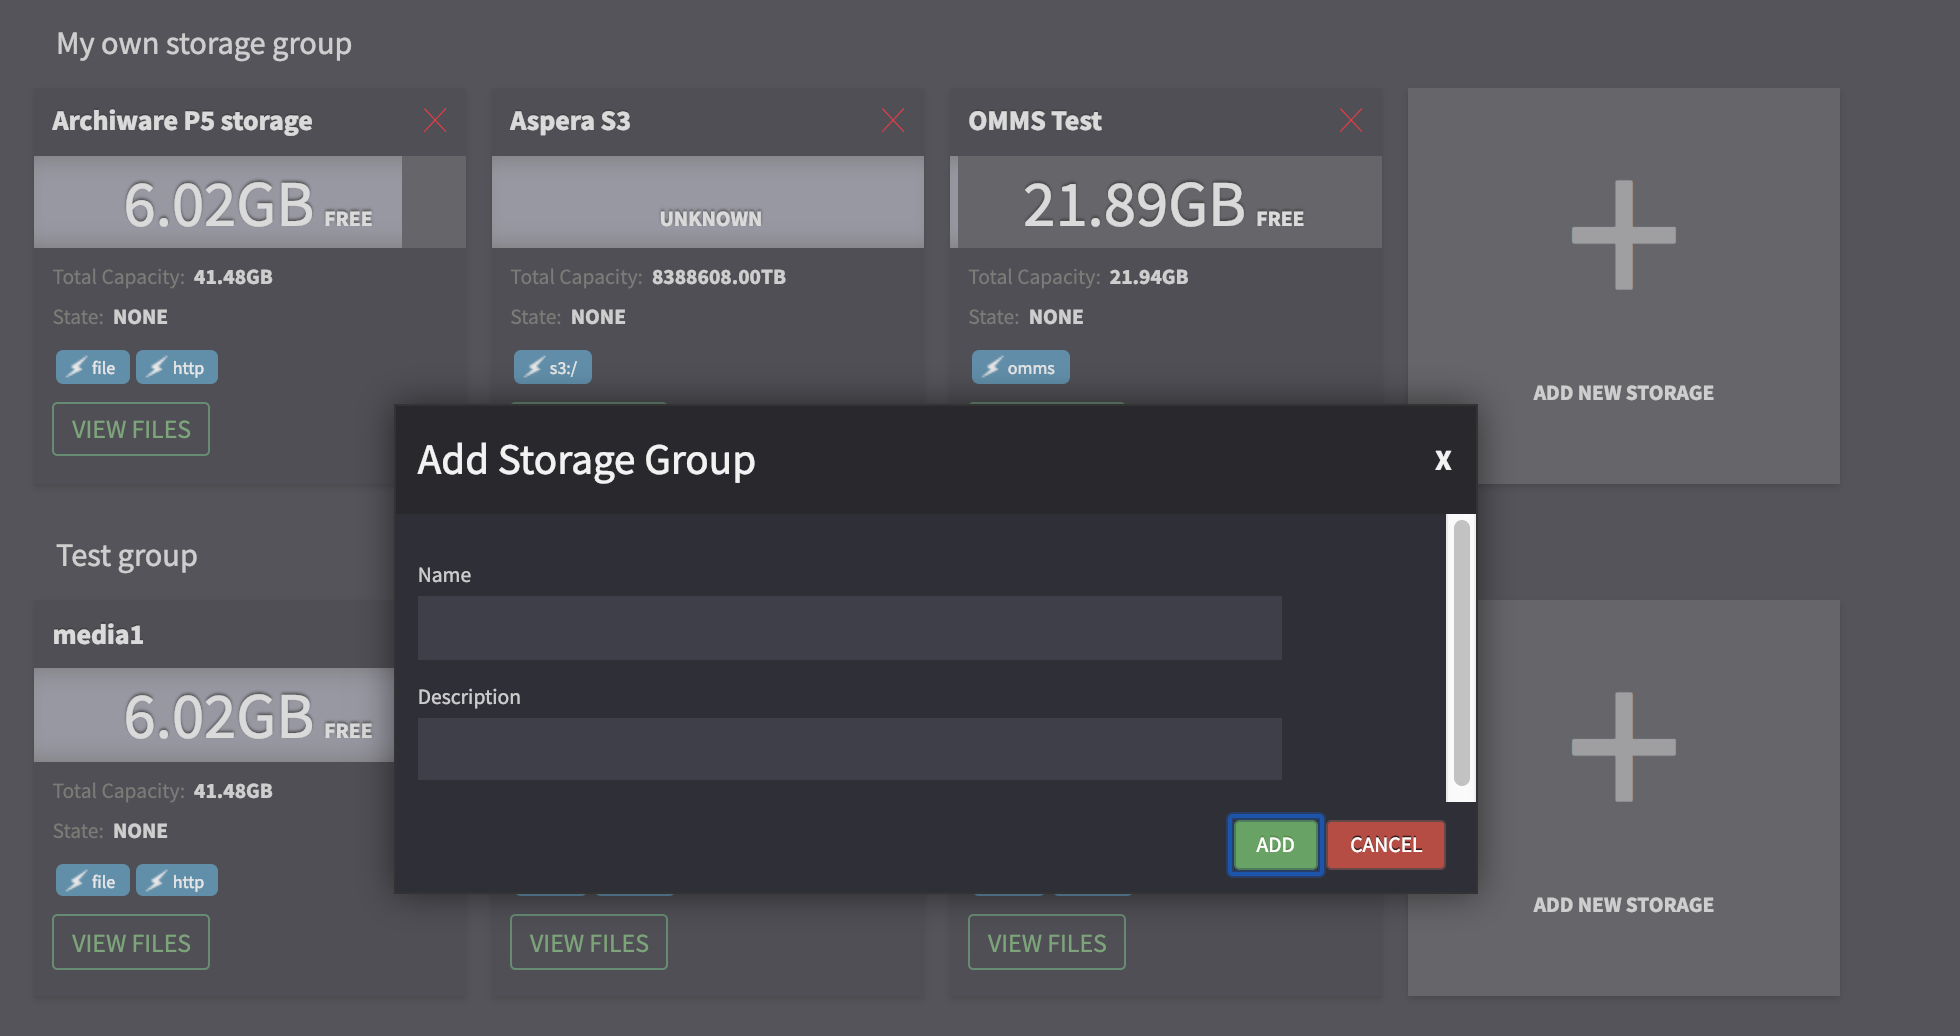
Task: Open VIEW FILES in Test group middle card
Action: (589, 942)
